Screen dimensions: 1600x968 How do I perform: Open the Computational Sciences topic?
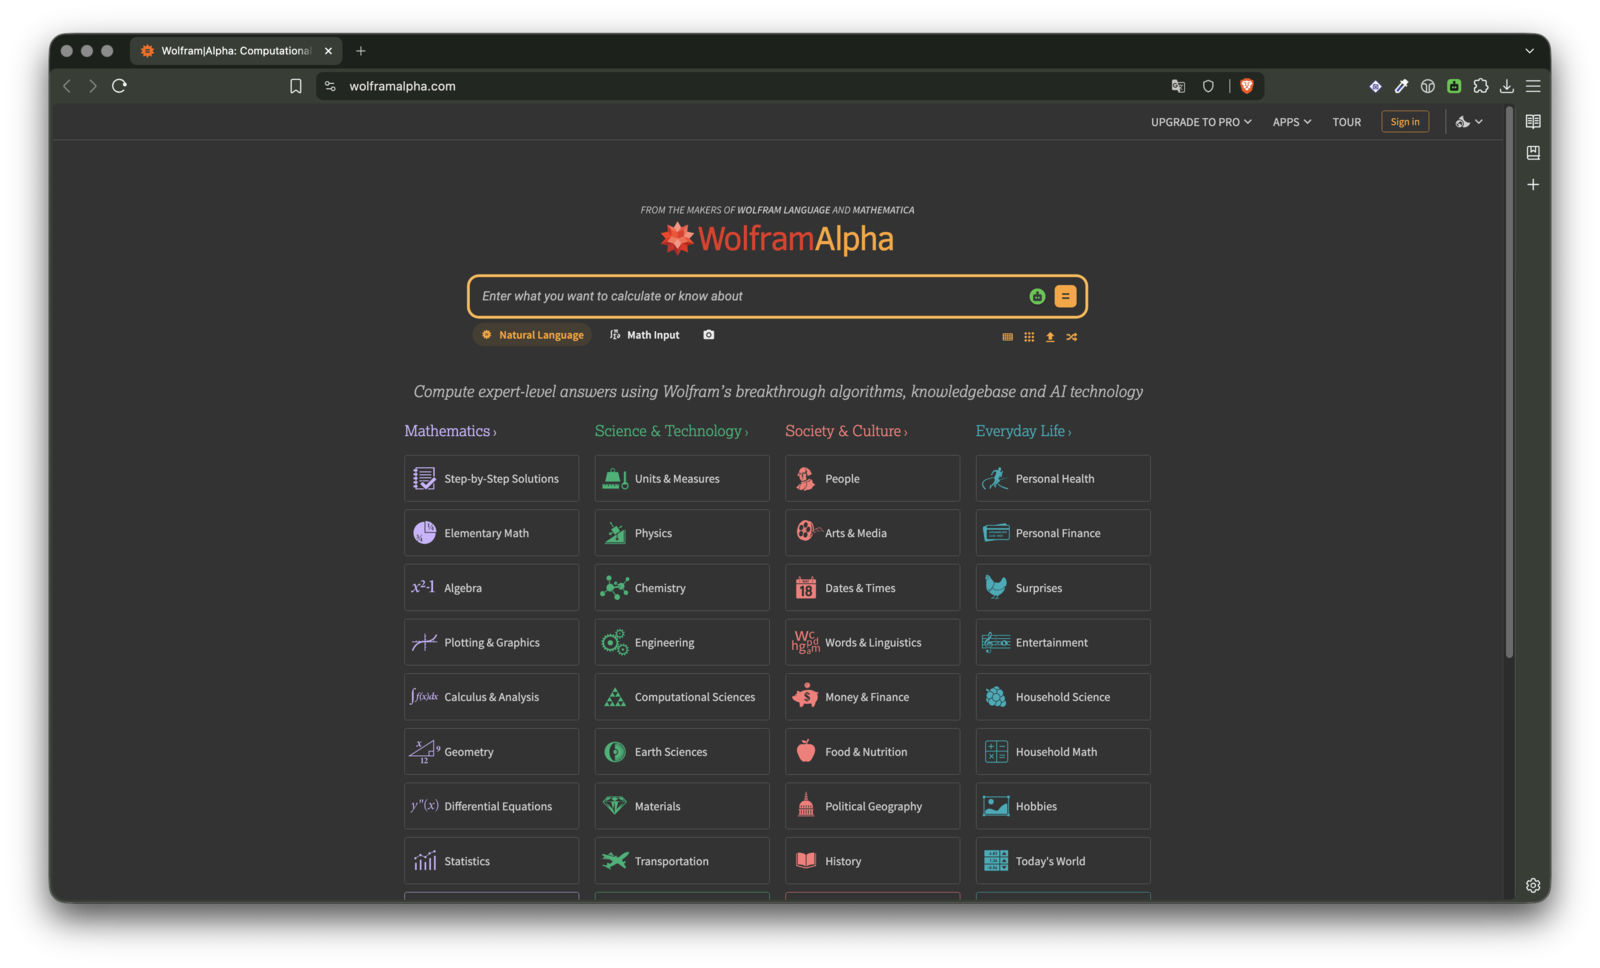click(x=682, y=697)
